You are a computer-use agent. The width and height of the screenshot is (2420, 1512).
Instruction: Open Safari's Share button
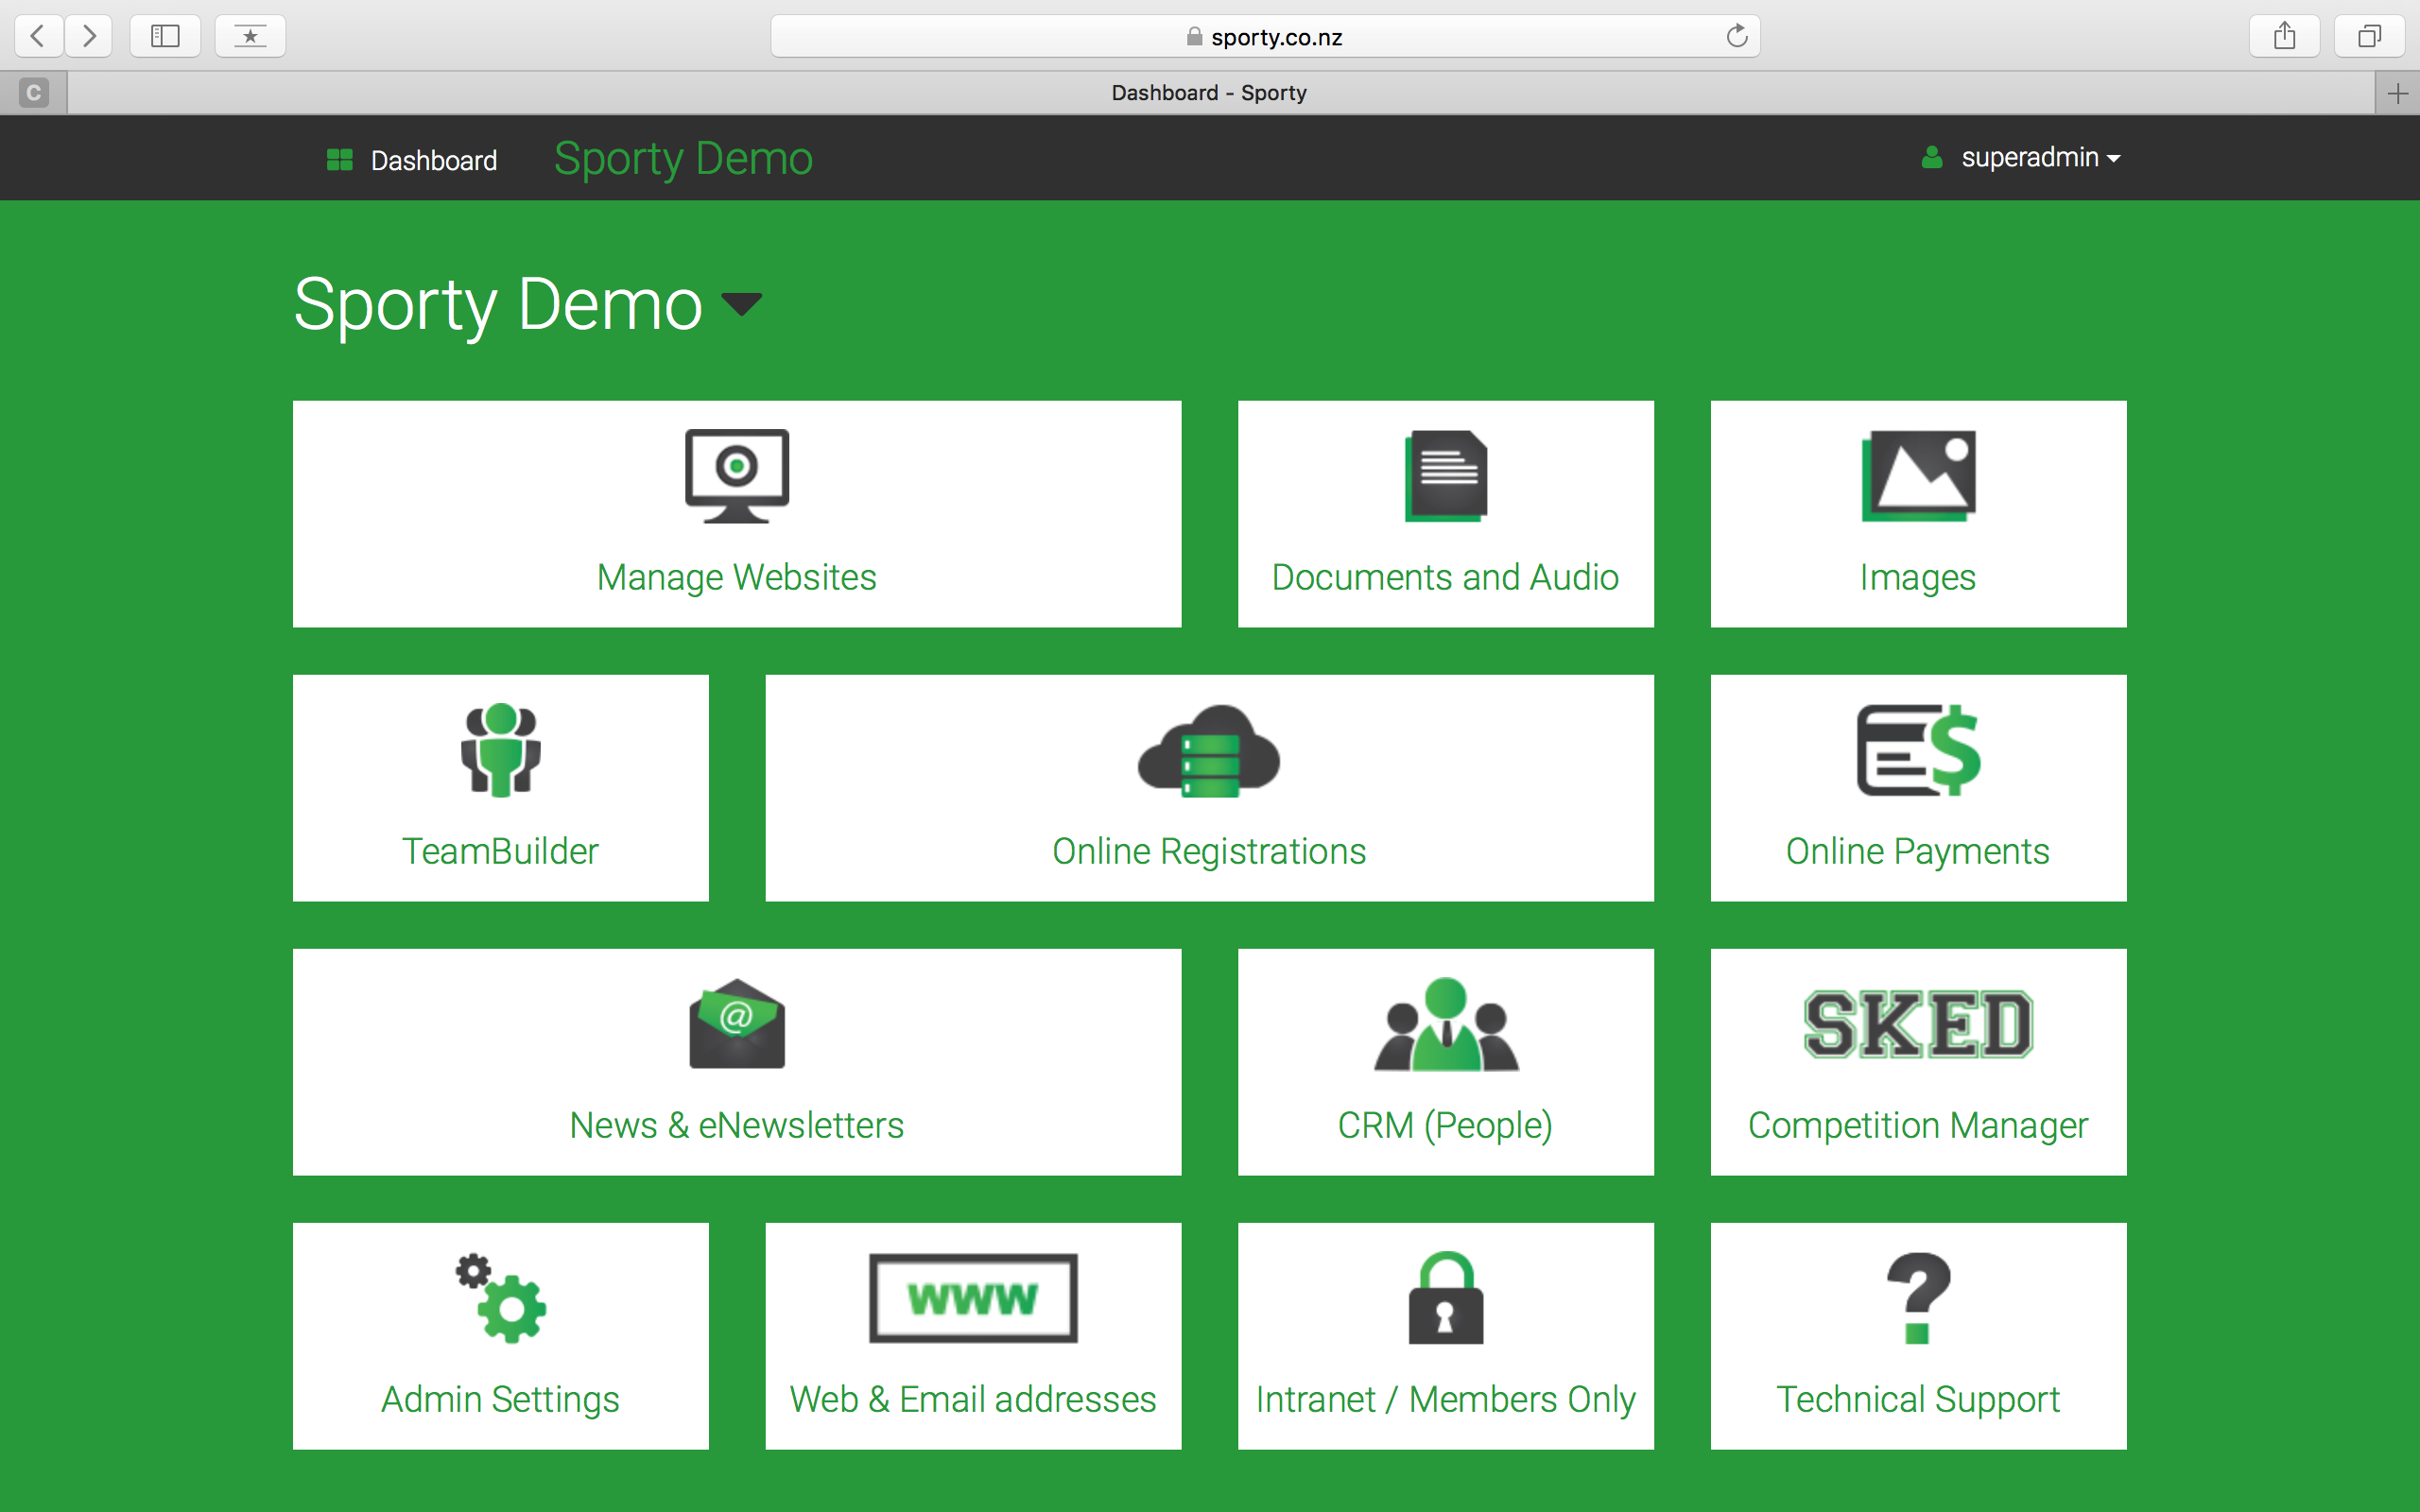click(x=2284, y=36)
